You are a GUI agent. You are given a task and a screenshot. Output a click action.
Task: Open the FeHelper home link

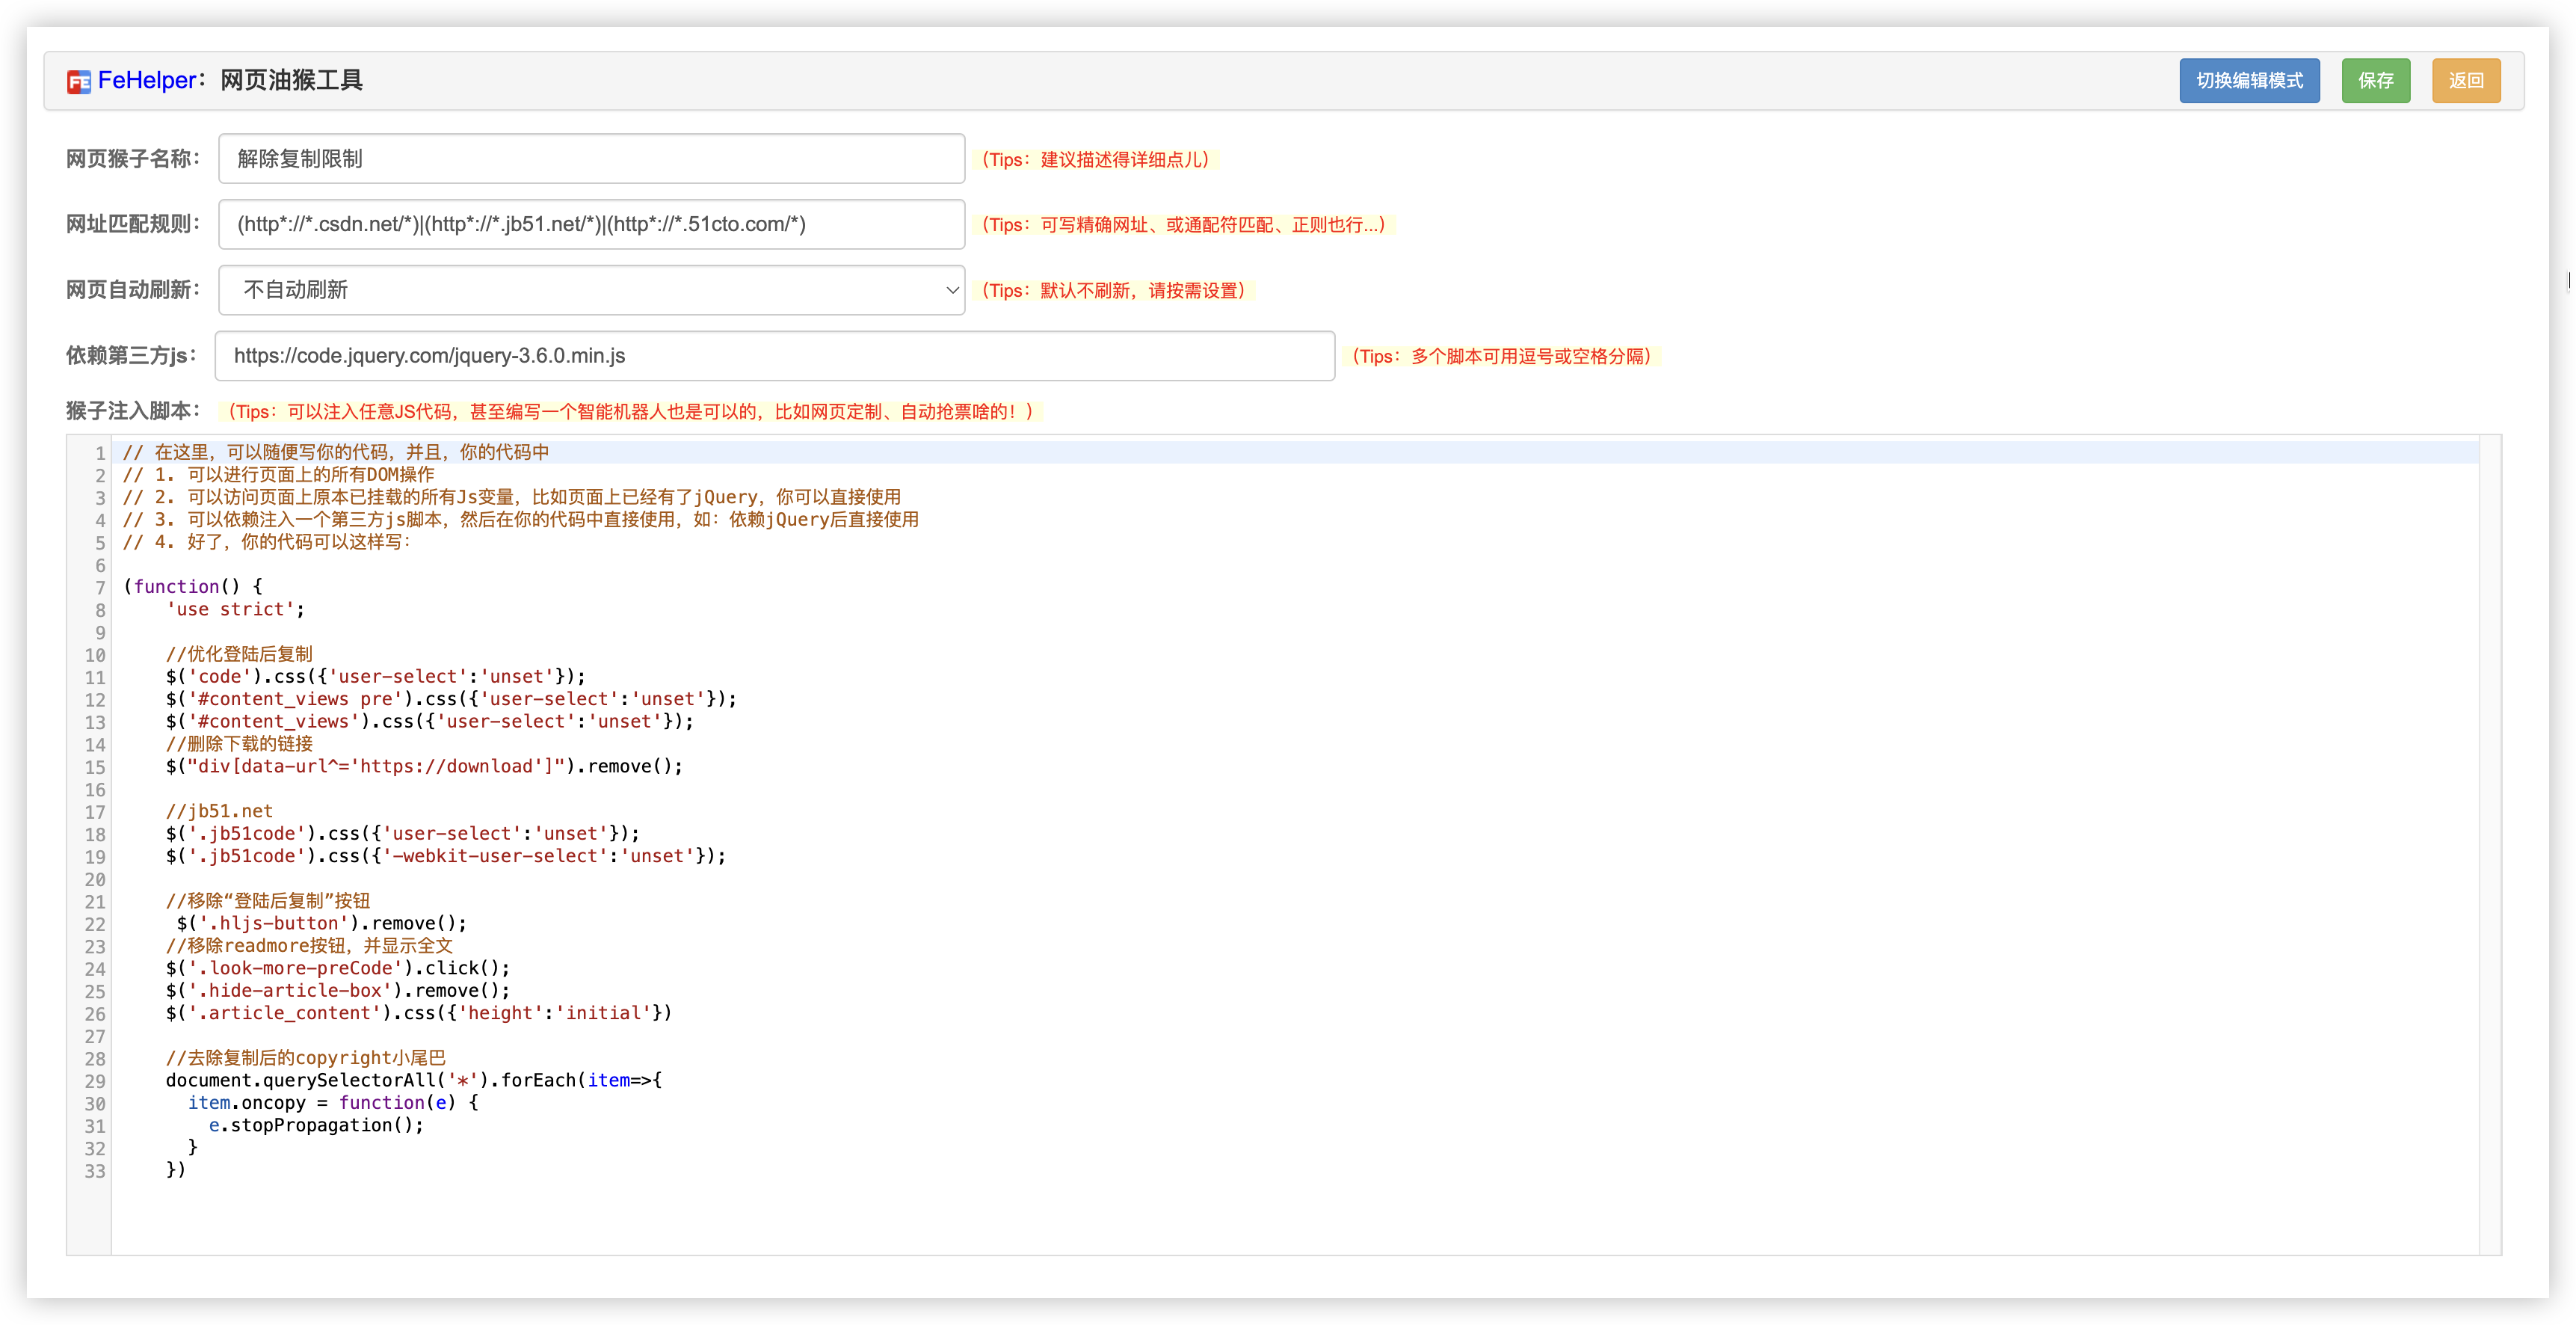pyautogui.click(x=147, y=80)
